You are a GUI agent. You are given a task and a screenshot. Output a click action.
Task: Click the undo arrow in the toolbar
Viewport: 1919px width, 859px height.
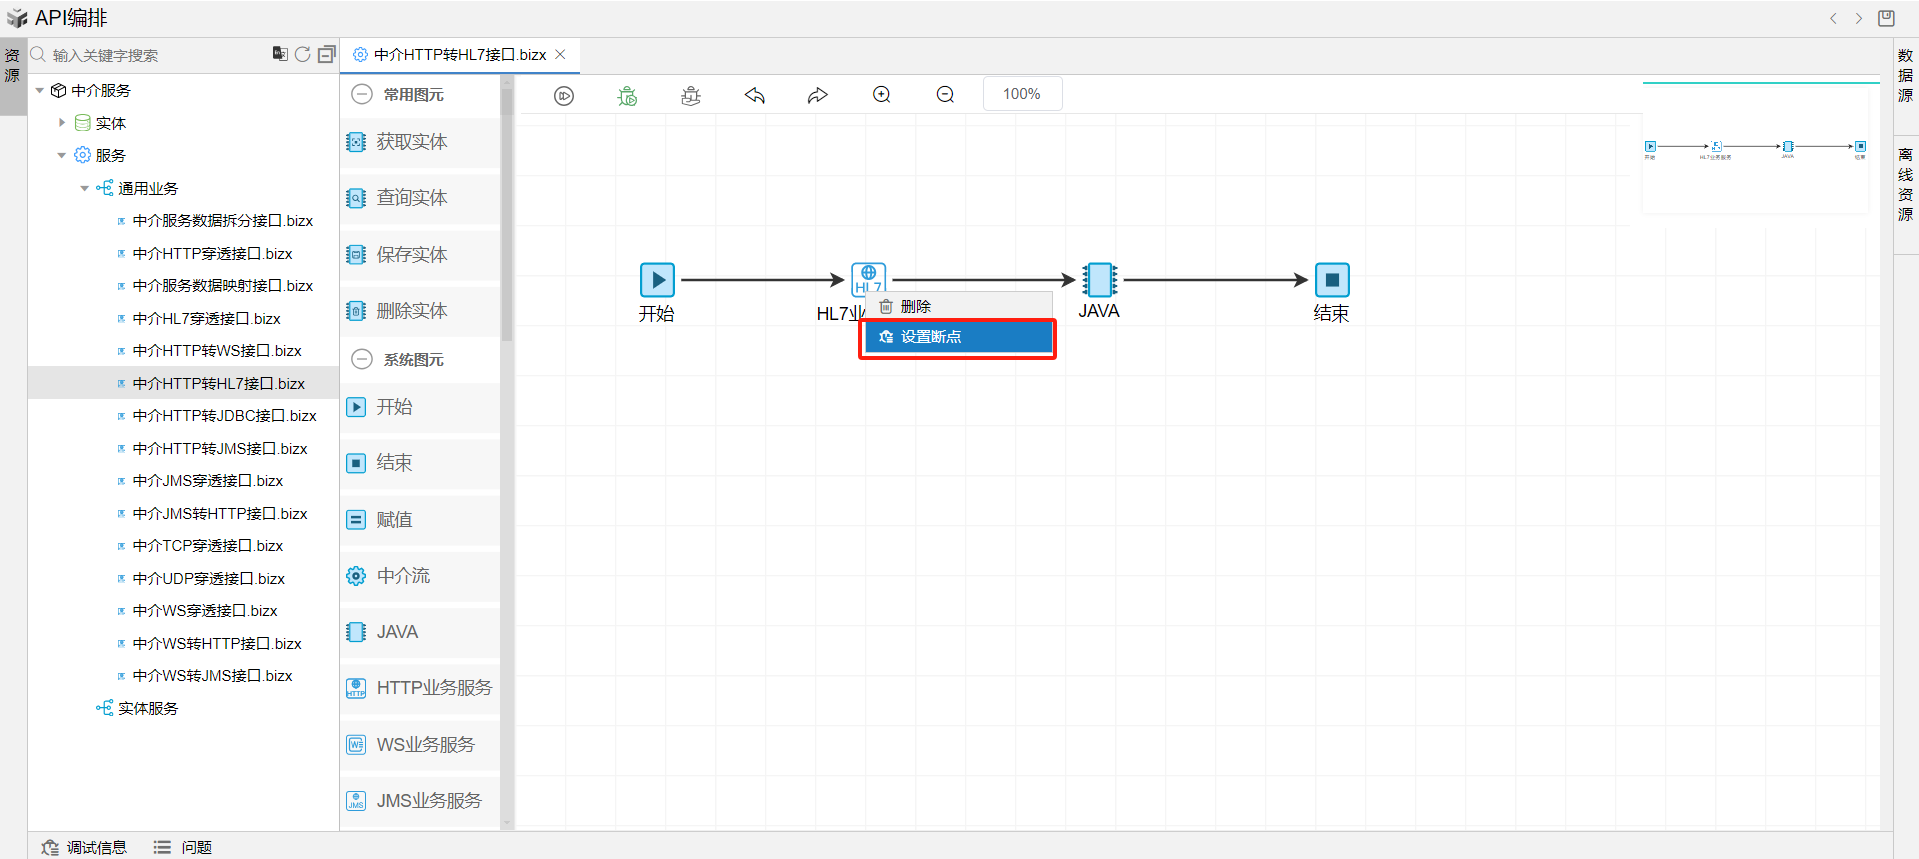click(x=755, y=95)
